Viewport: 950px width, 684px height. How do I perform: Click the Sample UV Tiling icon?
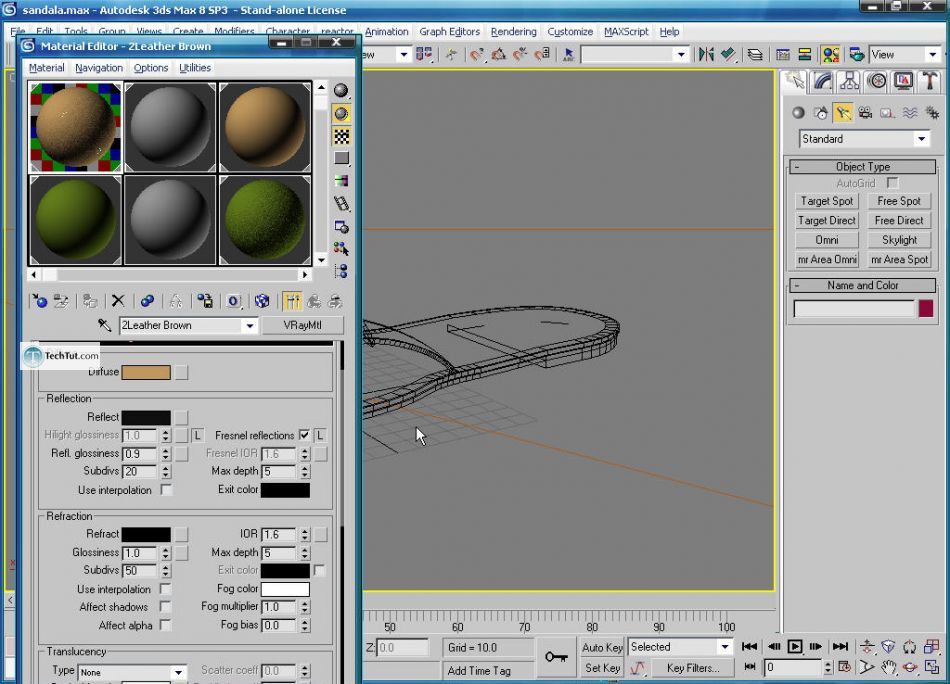341,159
